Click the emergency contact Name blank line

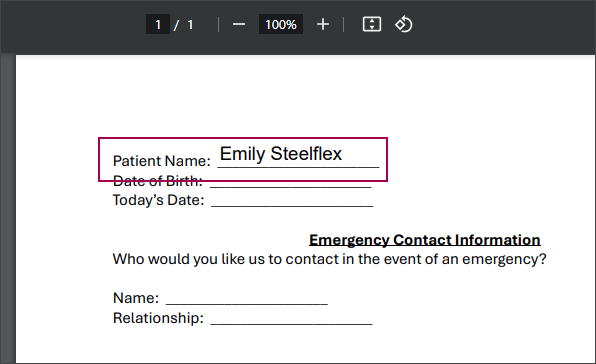tap(247, 301)
